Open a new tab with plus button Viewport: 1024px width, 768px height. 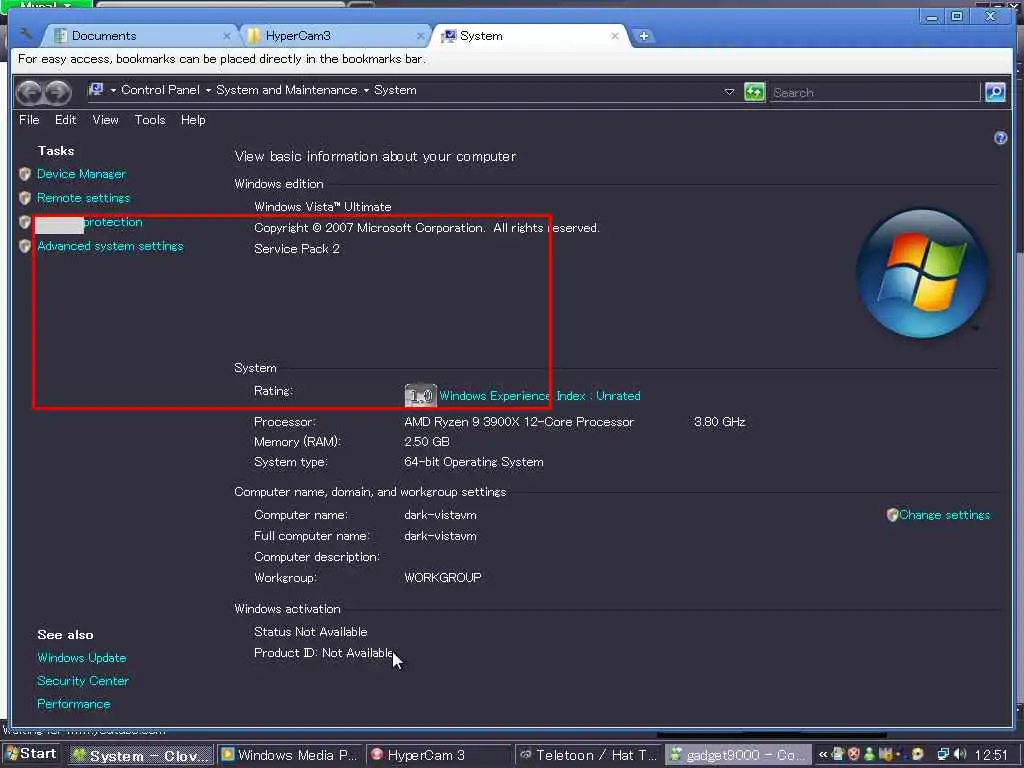[643, 36]
